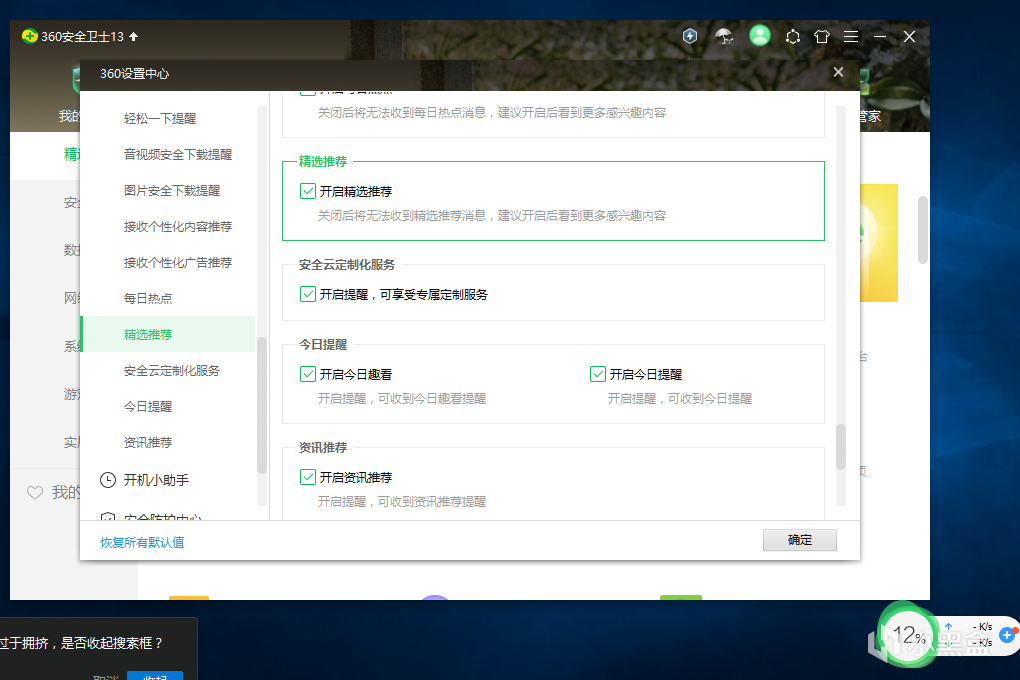Click the clock icon beside 开机小助手
This screenshot has width=1020, height=680.
(x=108, y=480)
